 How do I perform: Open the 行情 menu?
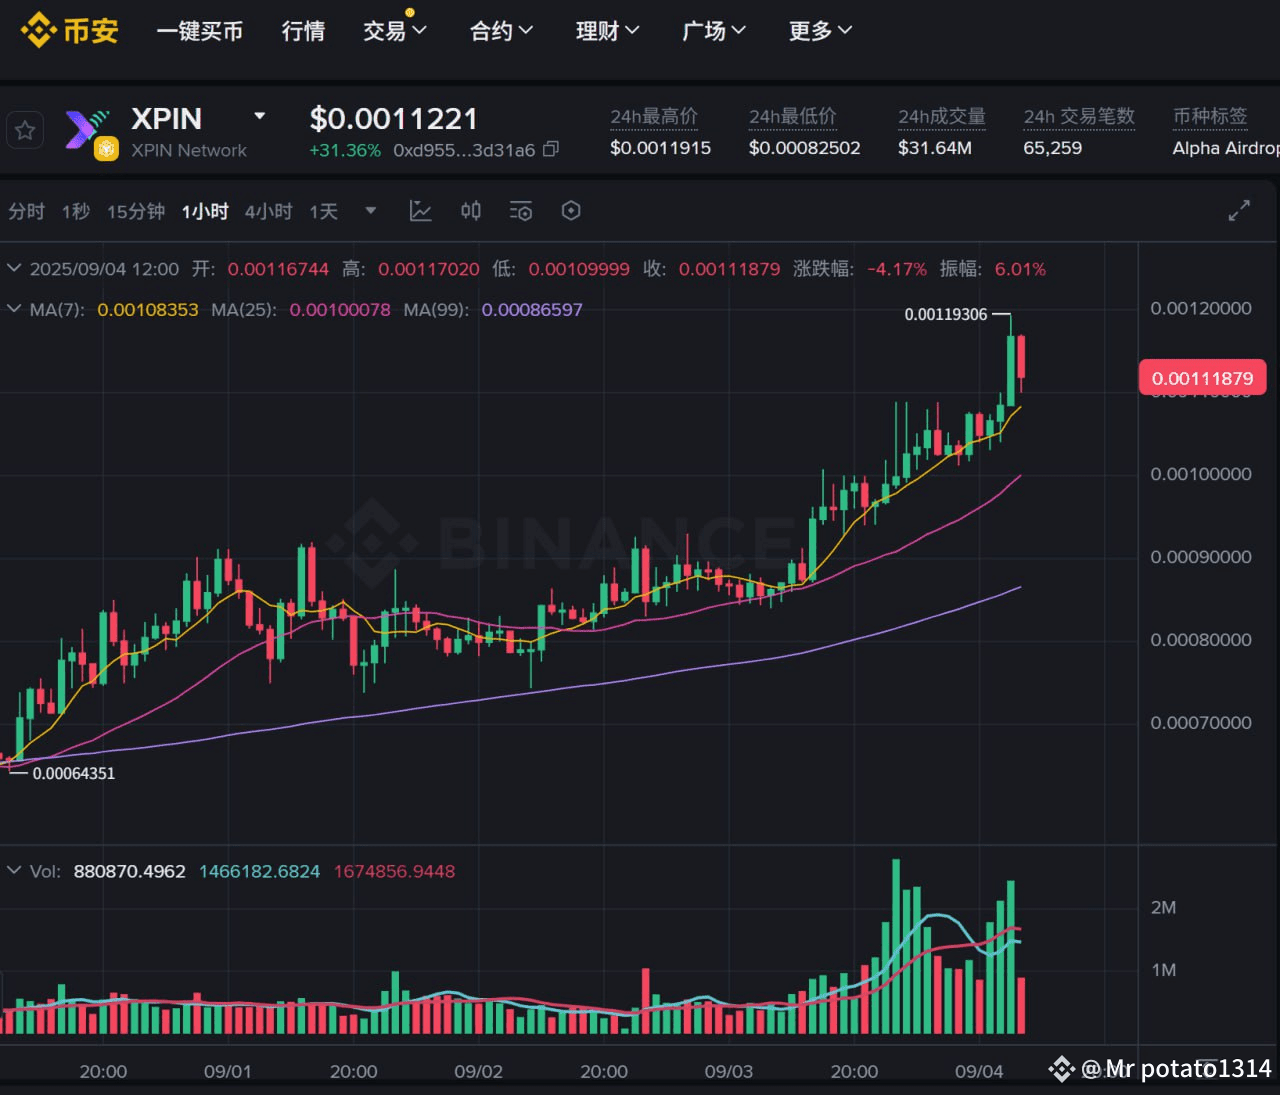pos(303,31)
